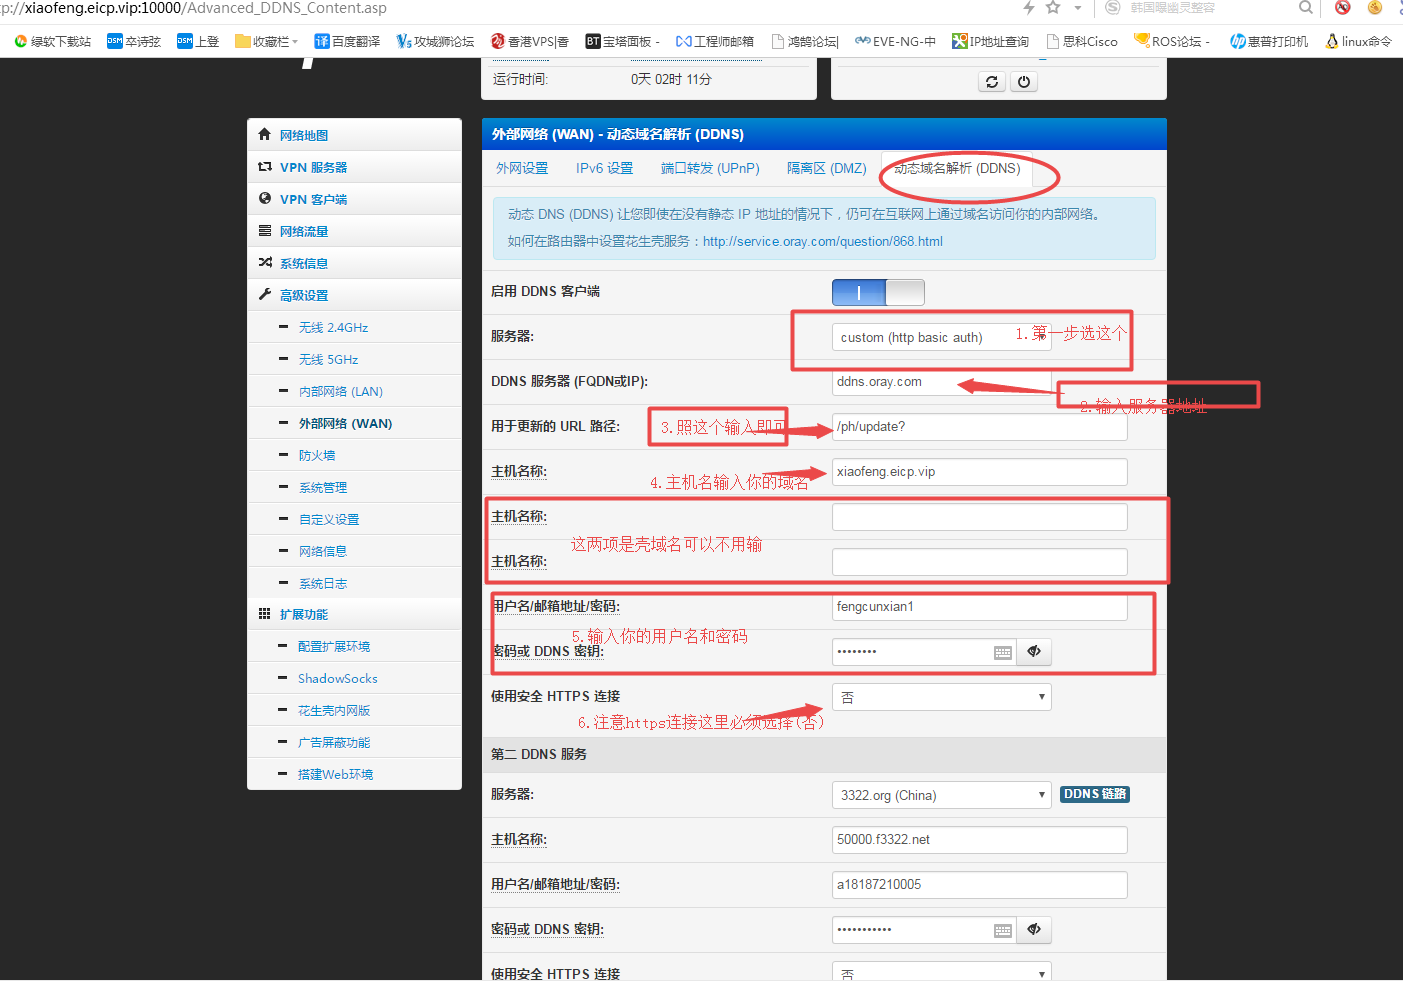
Task: Switch to the 外网设置 tab
Action: tap(522, 168)
